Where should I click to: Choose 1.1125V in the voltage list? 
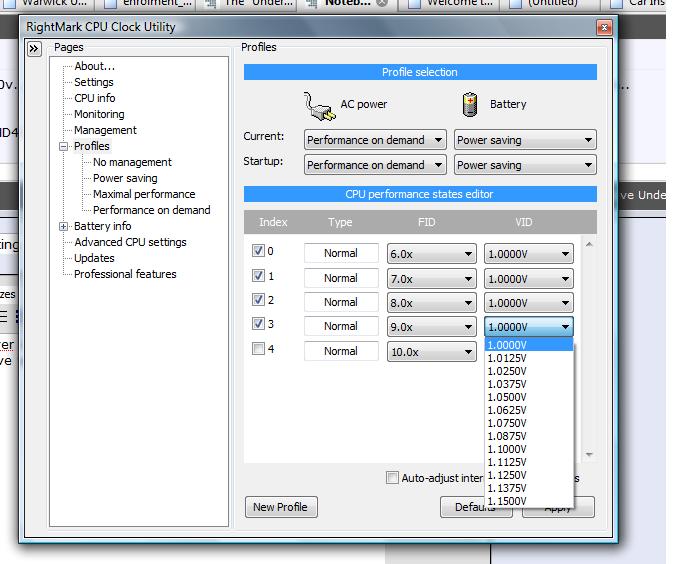(529, 462)
